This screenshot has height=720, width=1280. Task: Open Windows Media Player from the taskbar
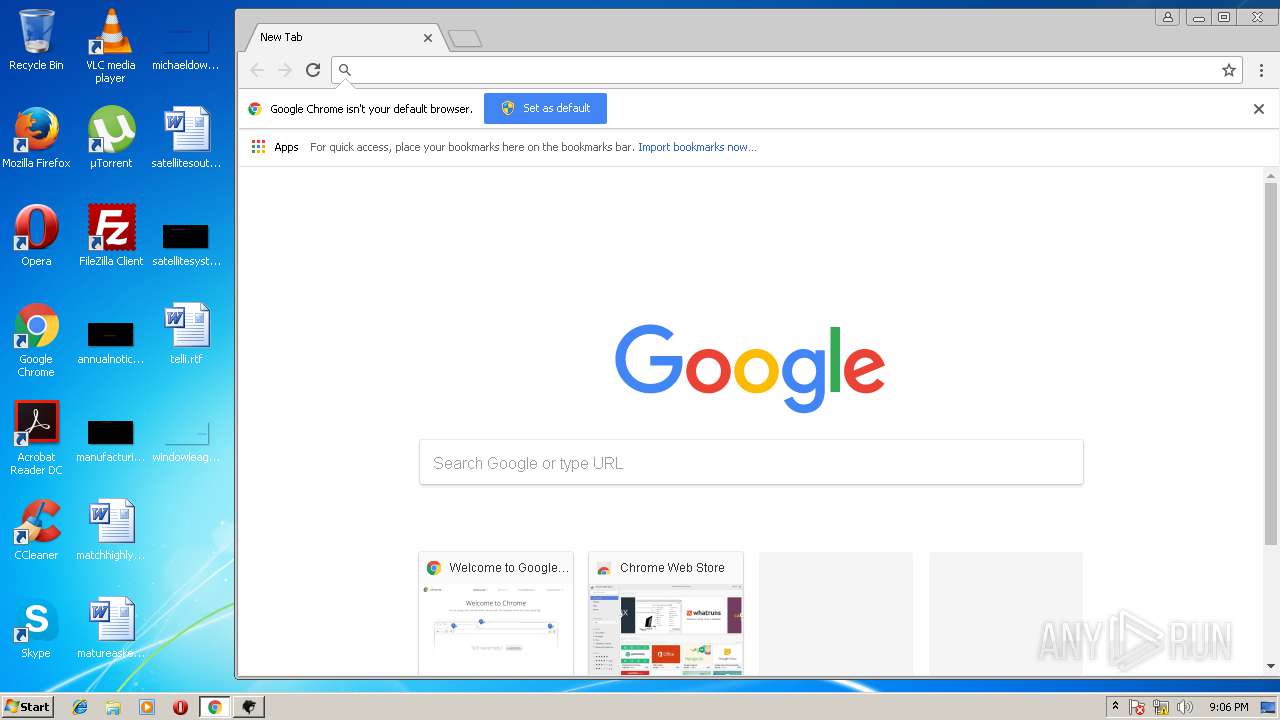pyautogui.click(x=147, y=707)
